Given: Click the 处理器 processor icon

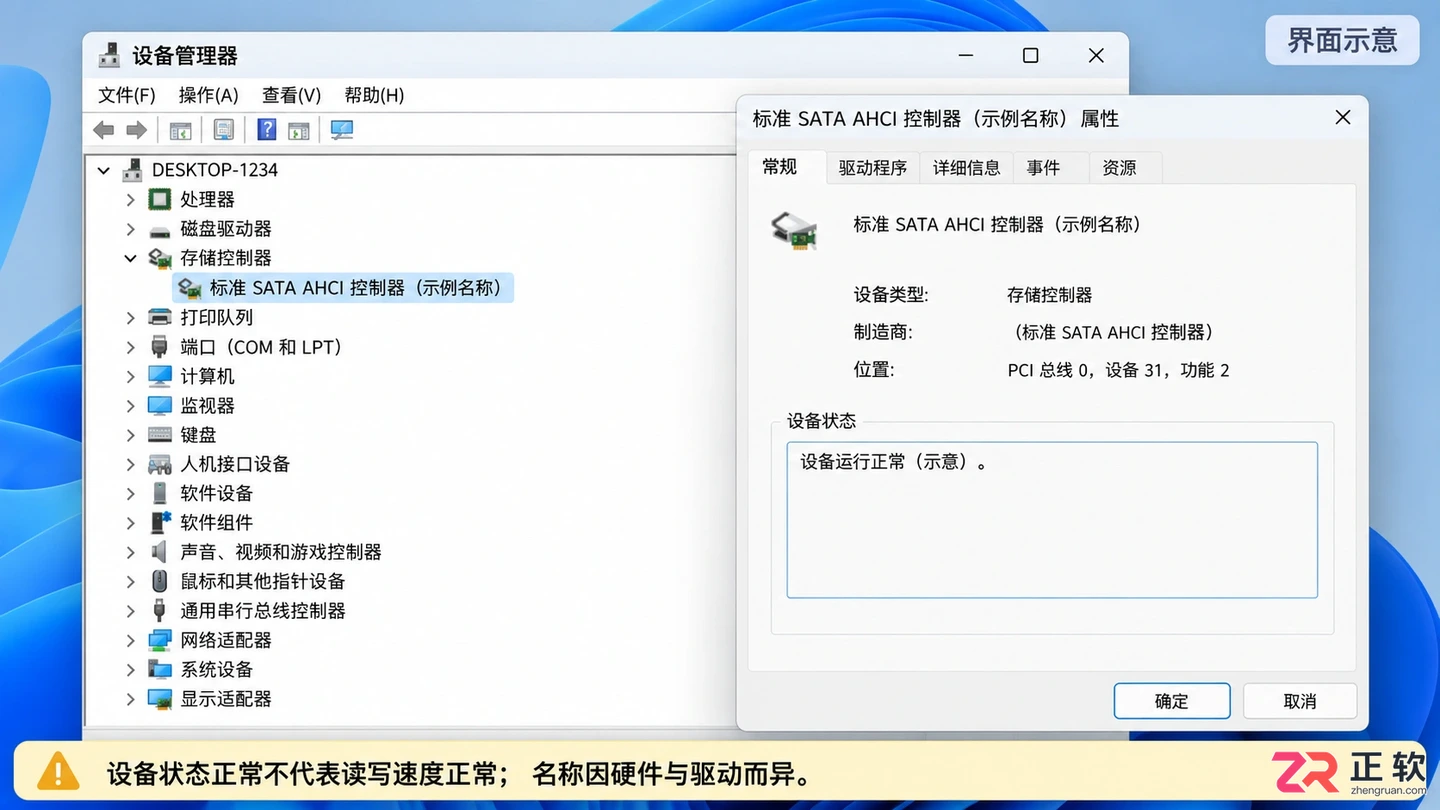Looking at the screenshot, I should (x=160, y=199).
